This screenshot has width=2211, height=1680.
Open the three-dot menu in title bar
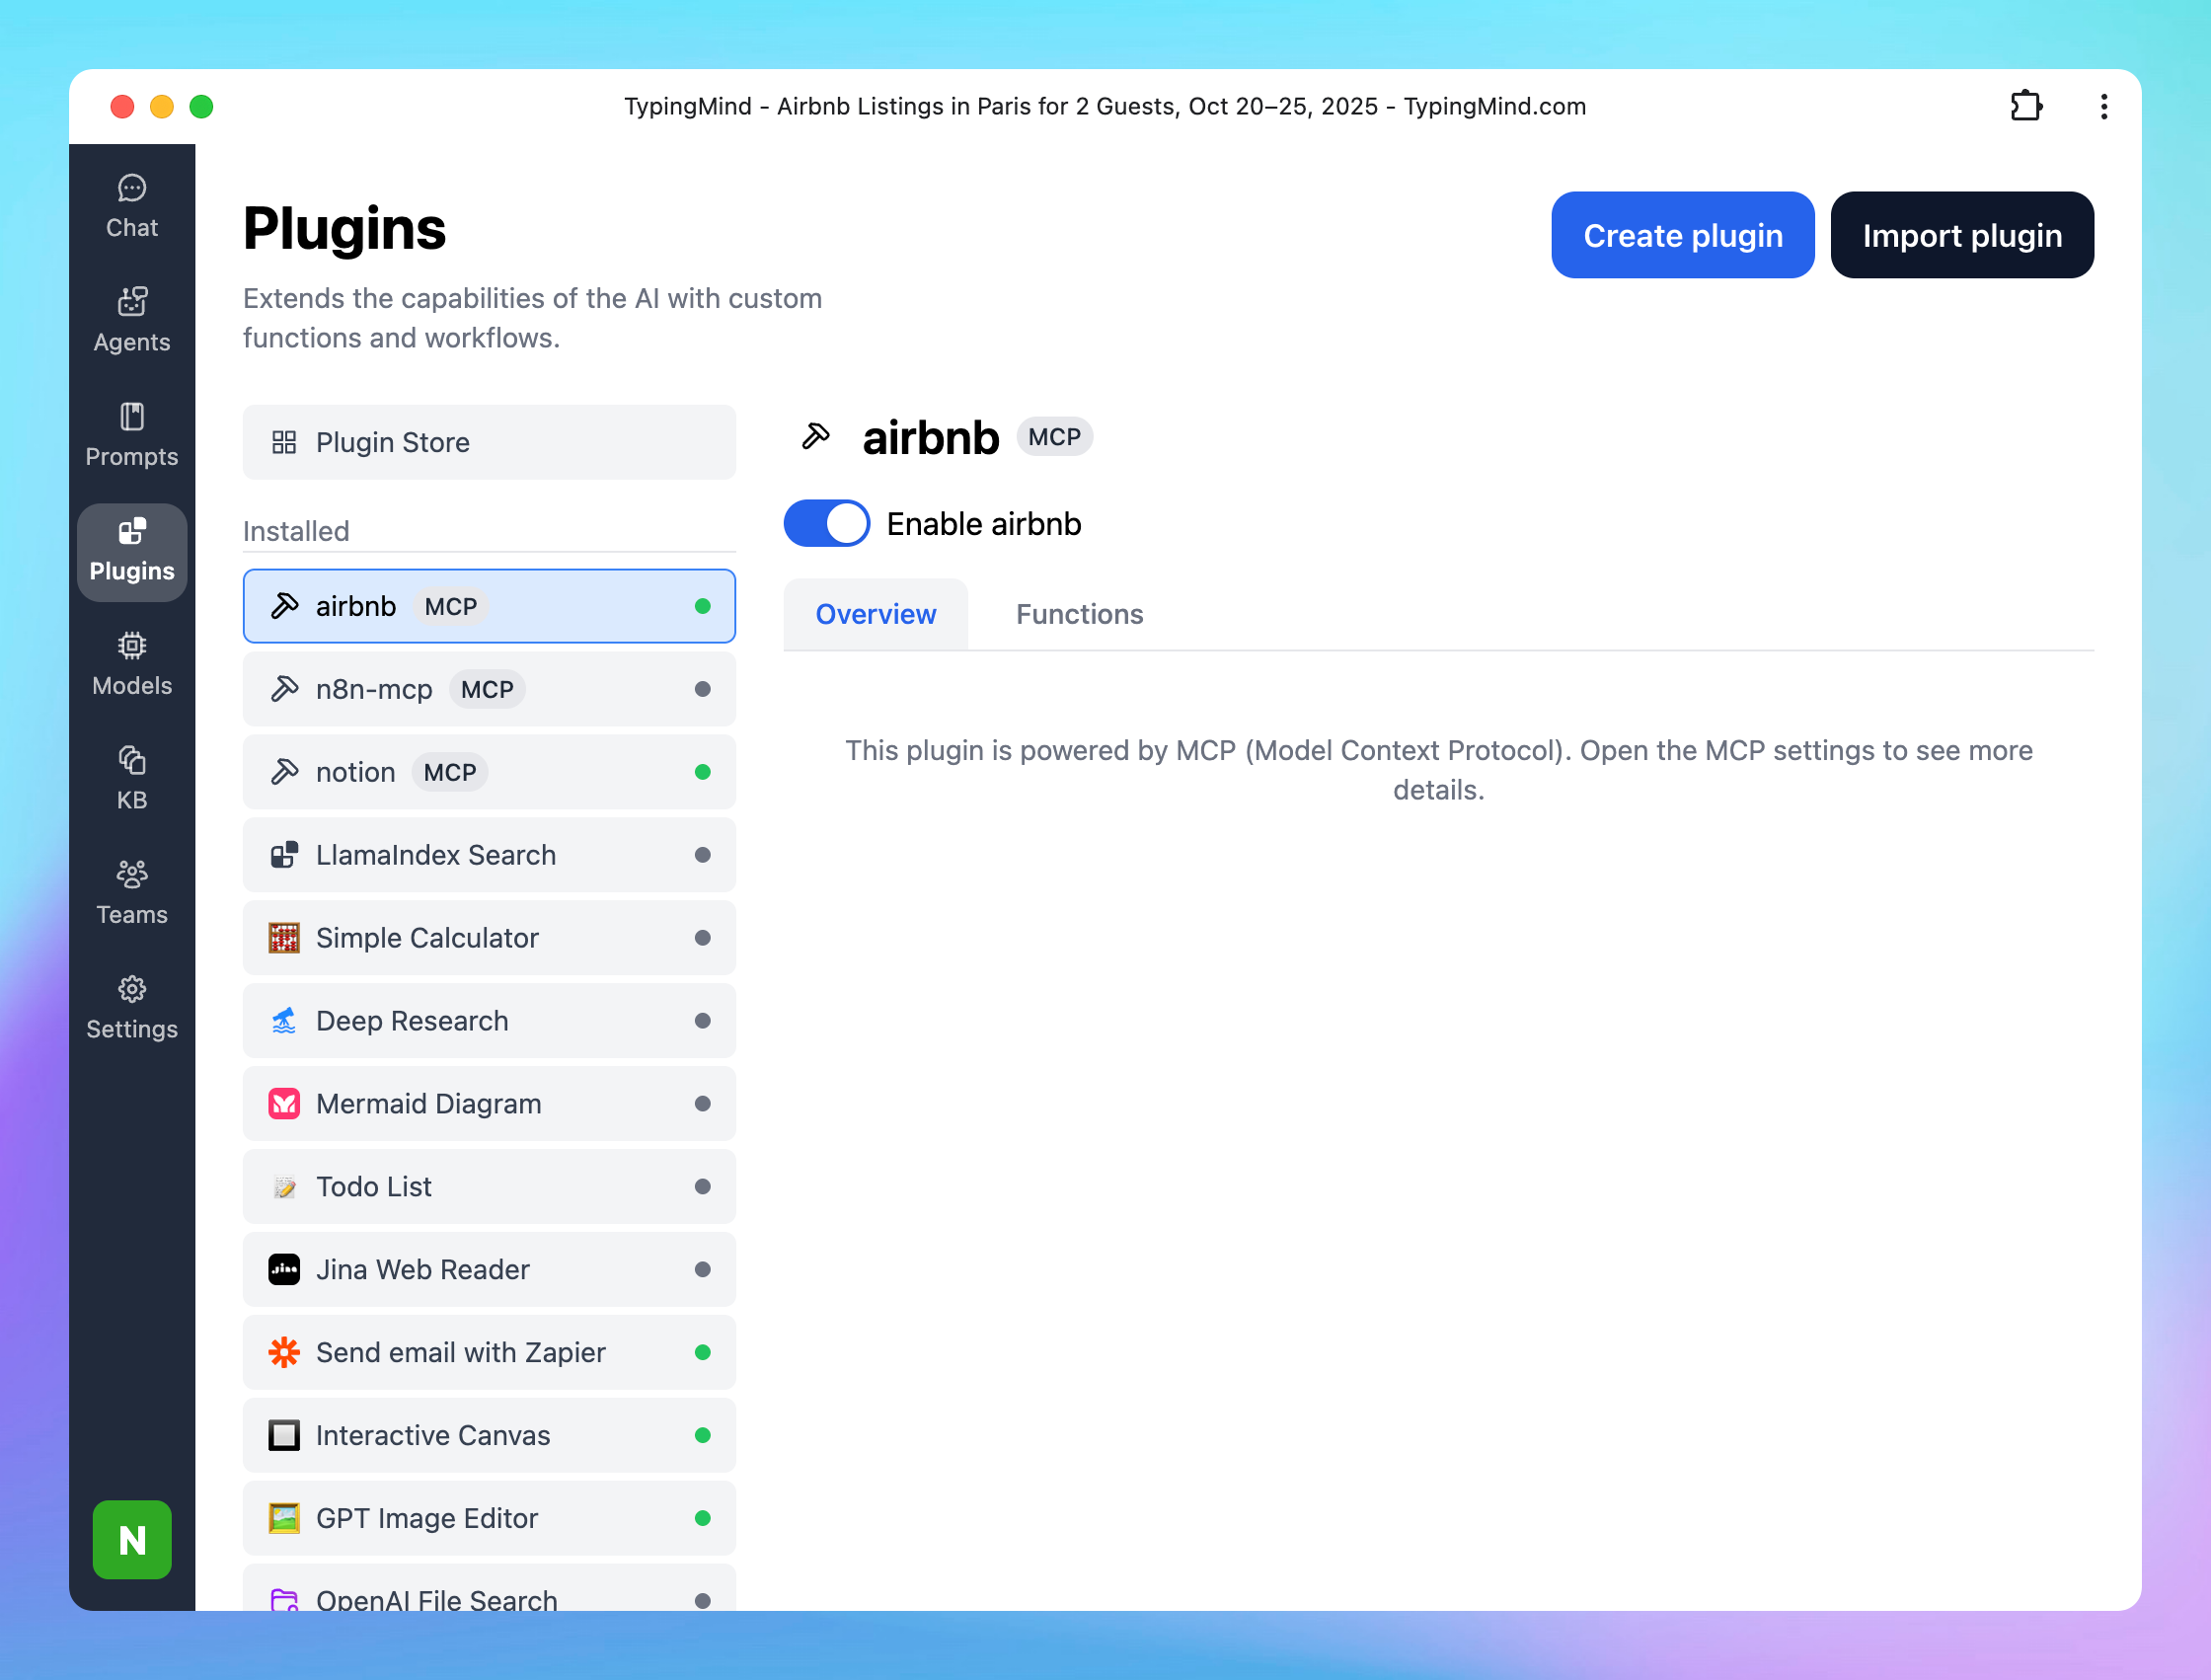tap(2103, 106)
